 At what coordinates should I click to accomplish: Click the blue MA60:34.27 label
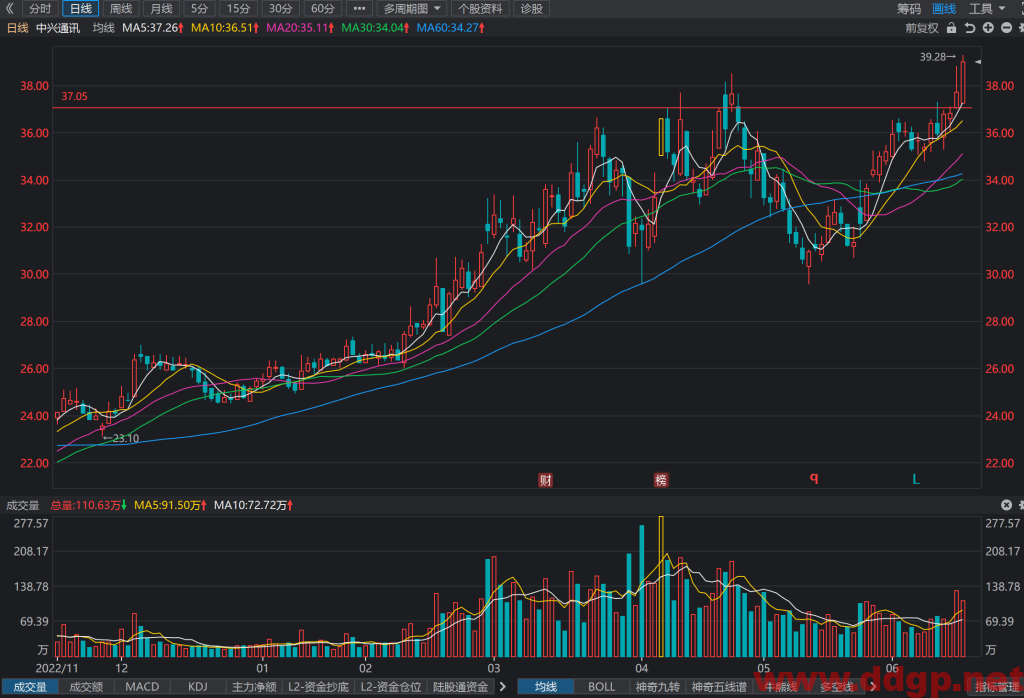(451, 28)
